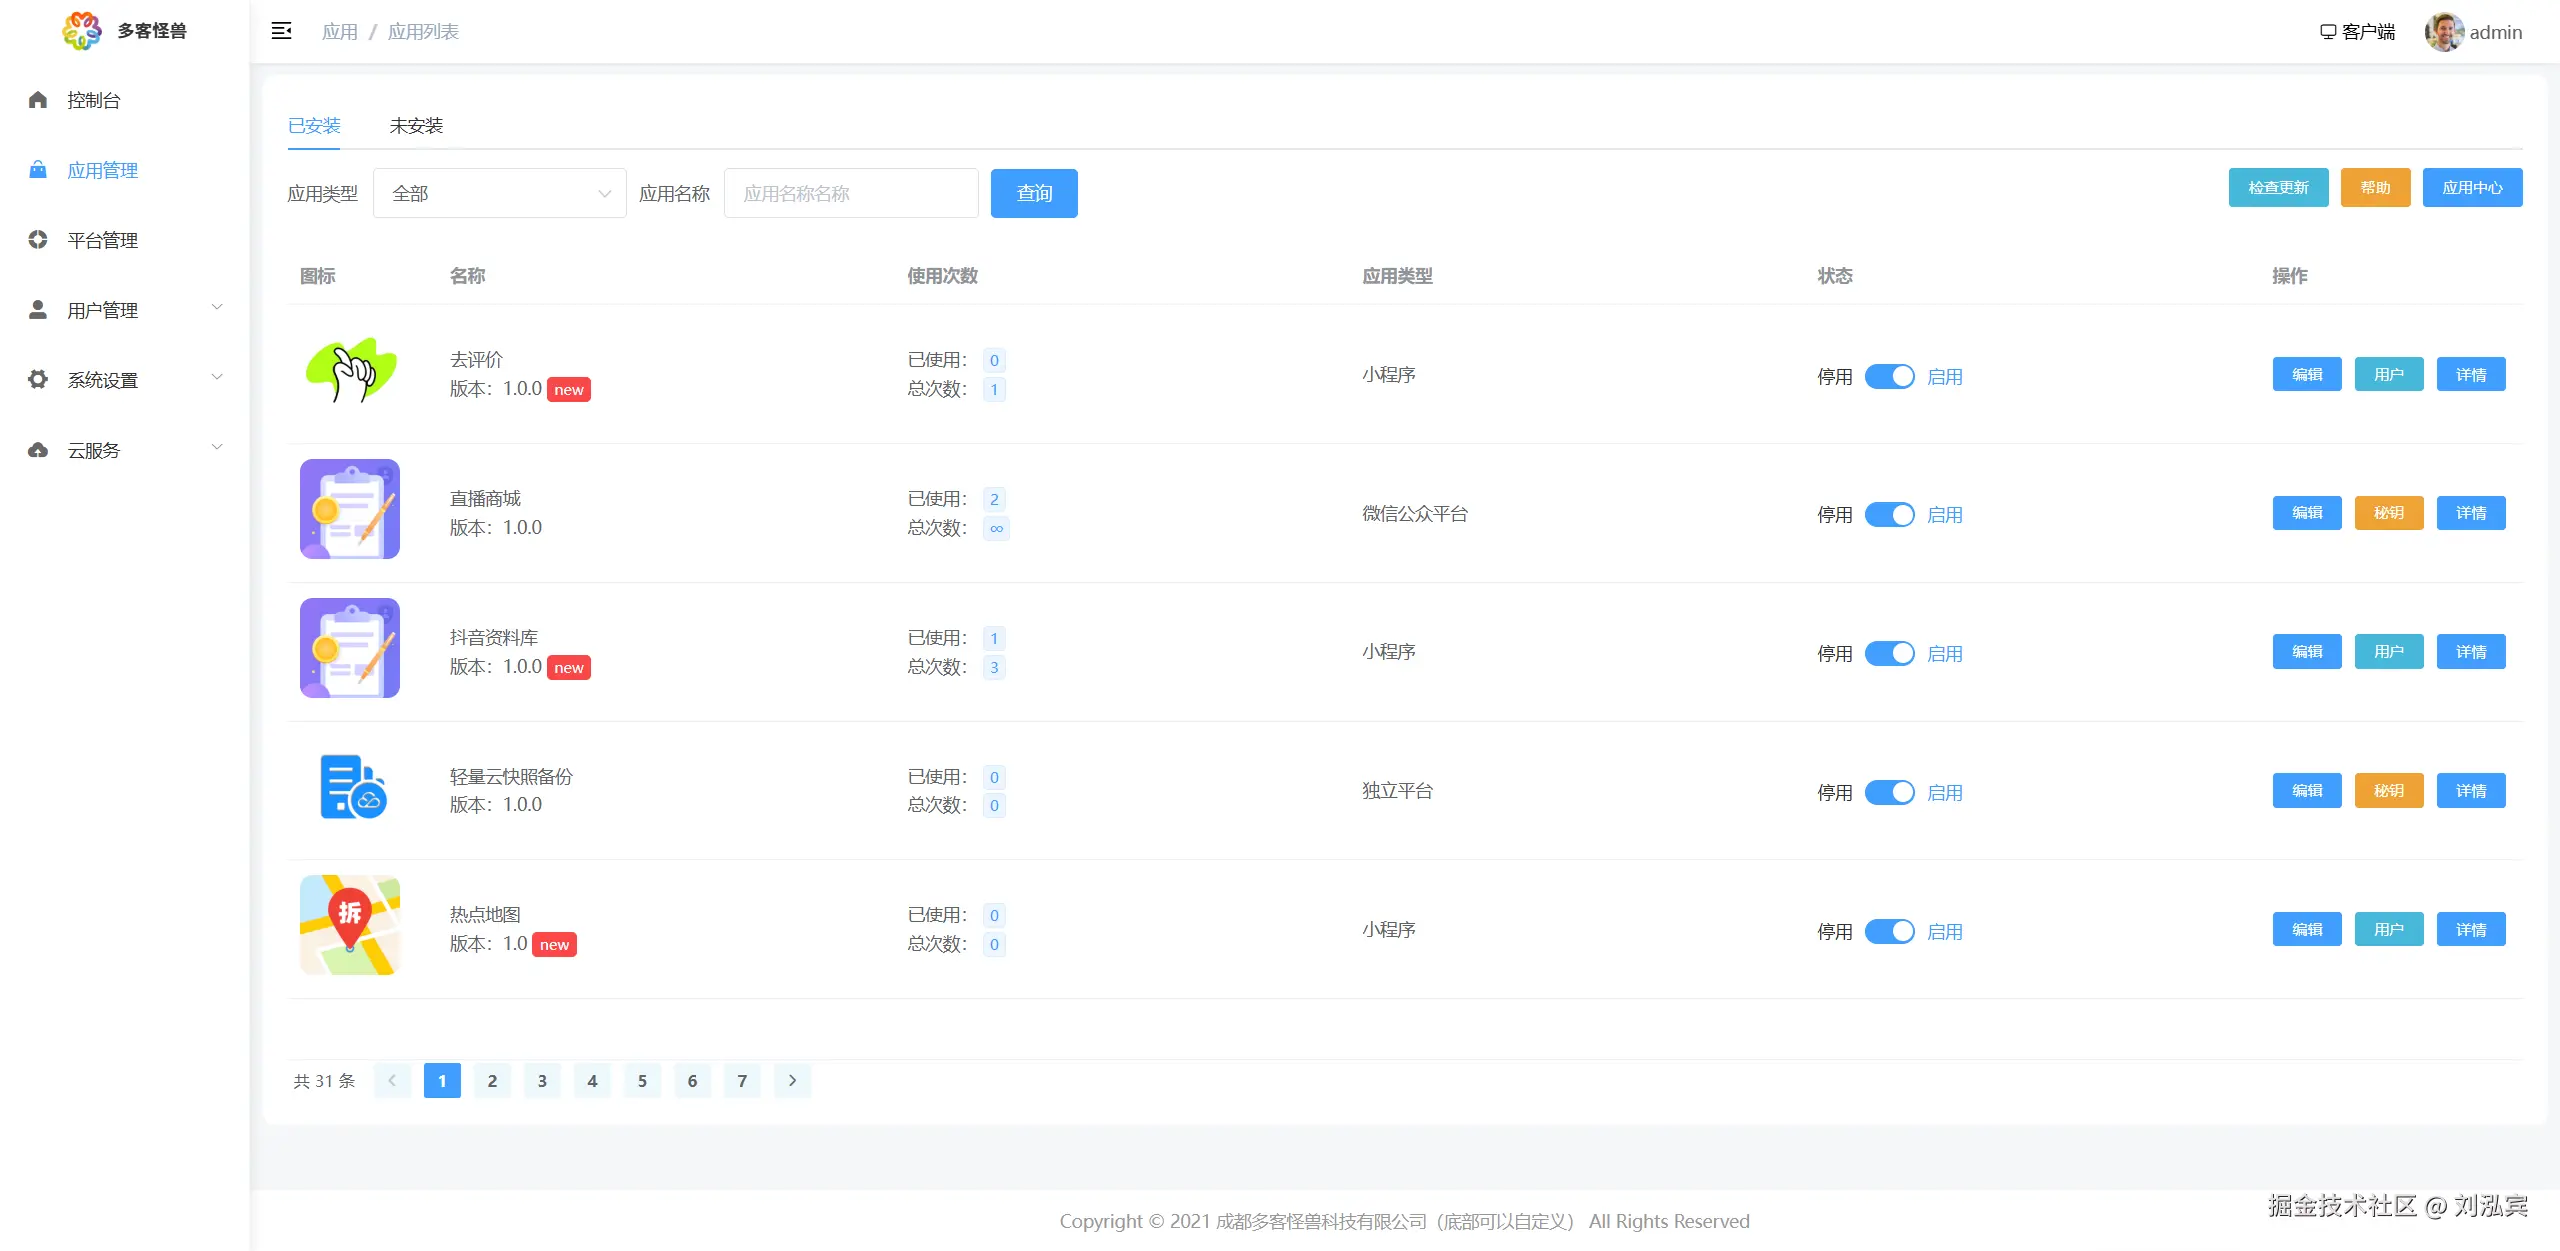Click the home icon for 控制台
Screen dimensions: 2560x1251
tap(38, 100)
